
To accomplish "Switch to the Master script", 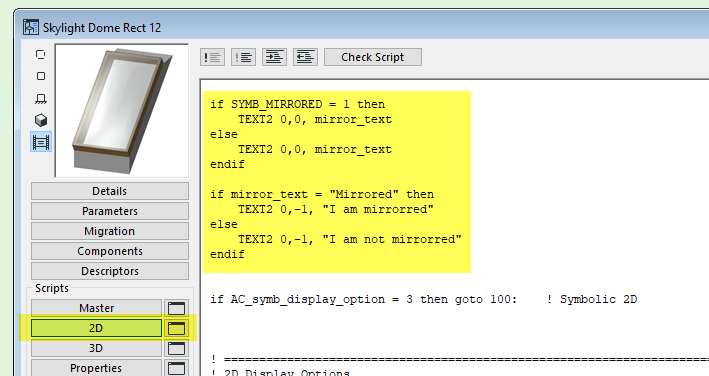I will (96, 308).
